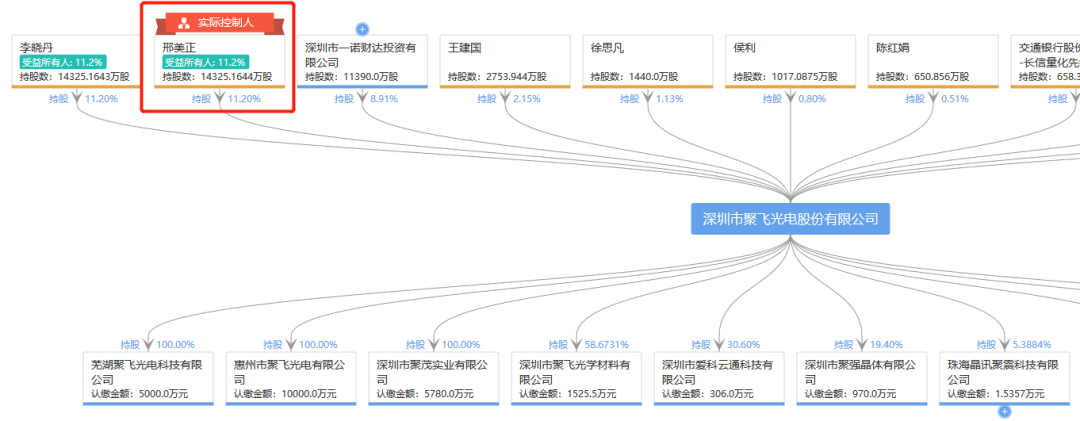The height and width of the screenshot is (421, 1080).
Task: Click 受益所有人 badge on 李晓丹 card
Action: pos(63,62)
